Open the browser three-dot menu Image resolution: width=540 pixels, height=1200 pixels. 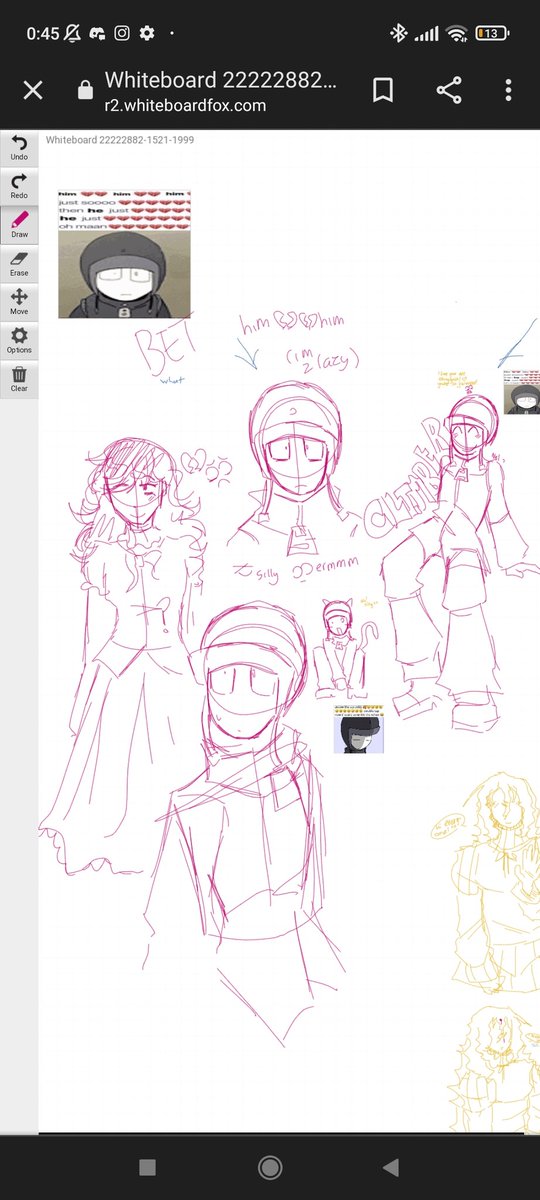(509, 91)
